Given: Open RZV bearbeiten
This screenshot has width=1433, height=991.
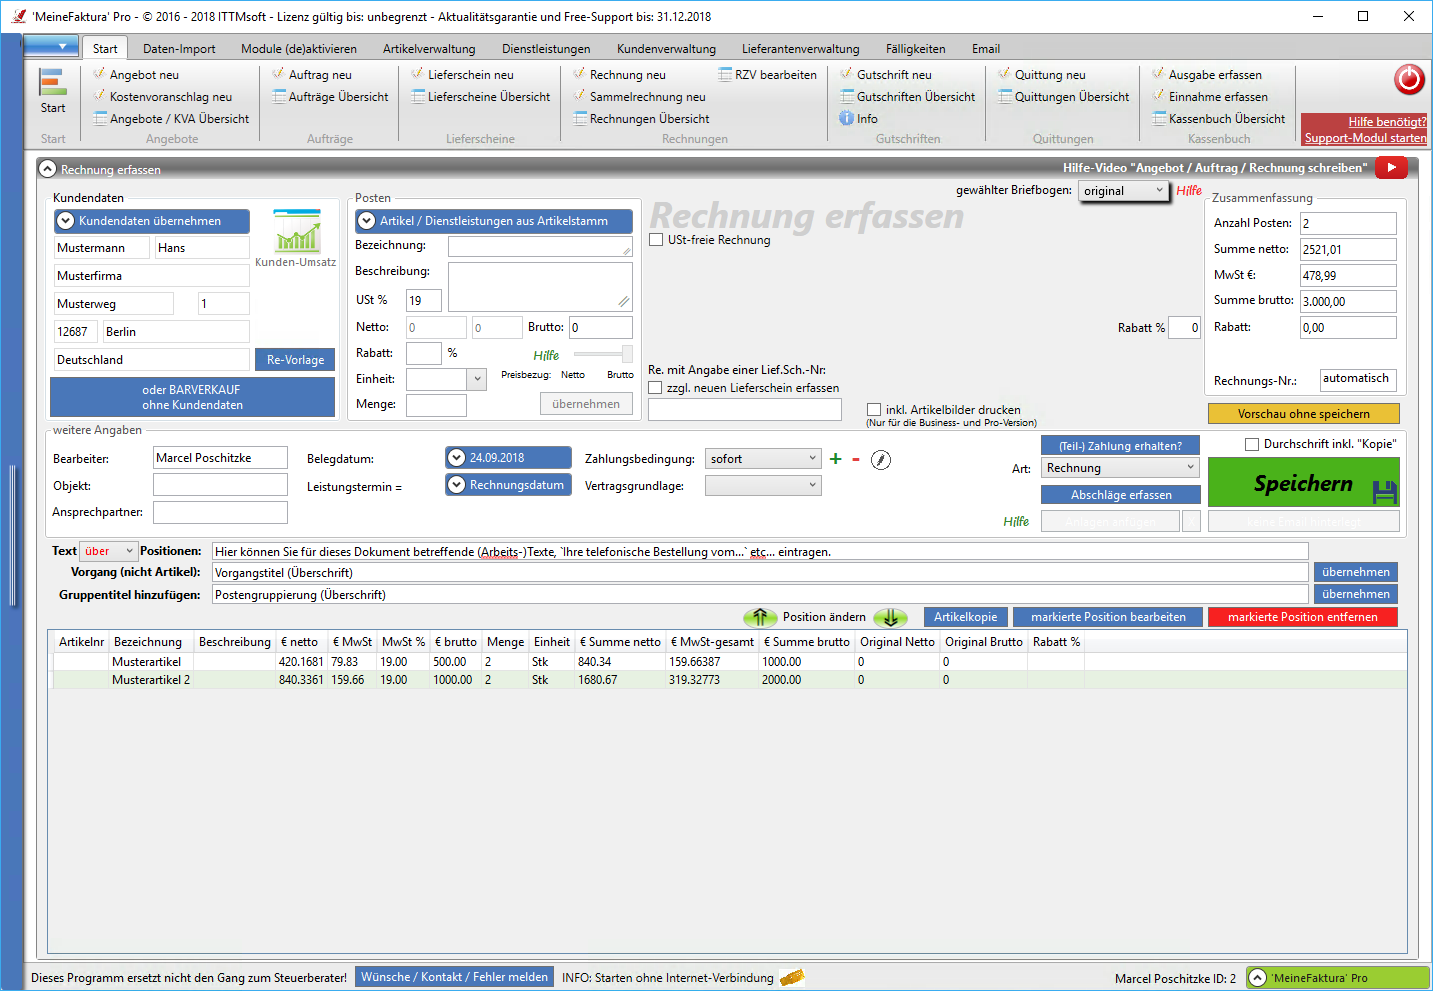Looking at the screenshot, I should point(767,74).
